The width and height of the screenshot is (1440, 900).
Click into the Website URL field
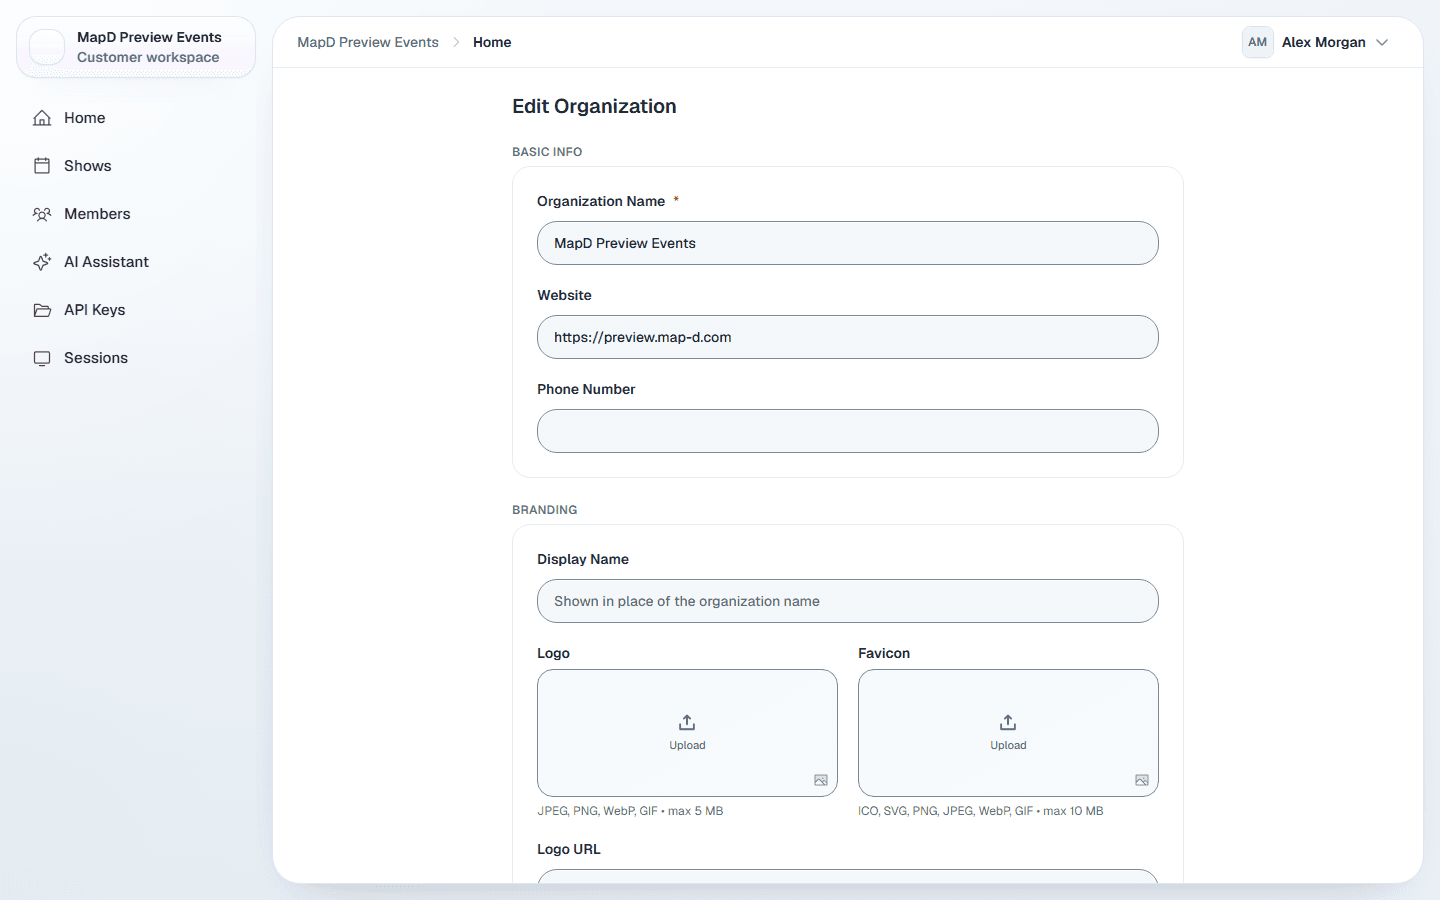848,337
